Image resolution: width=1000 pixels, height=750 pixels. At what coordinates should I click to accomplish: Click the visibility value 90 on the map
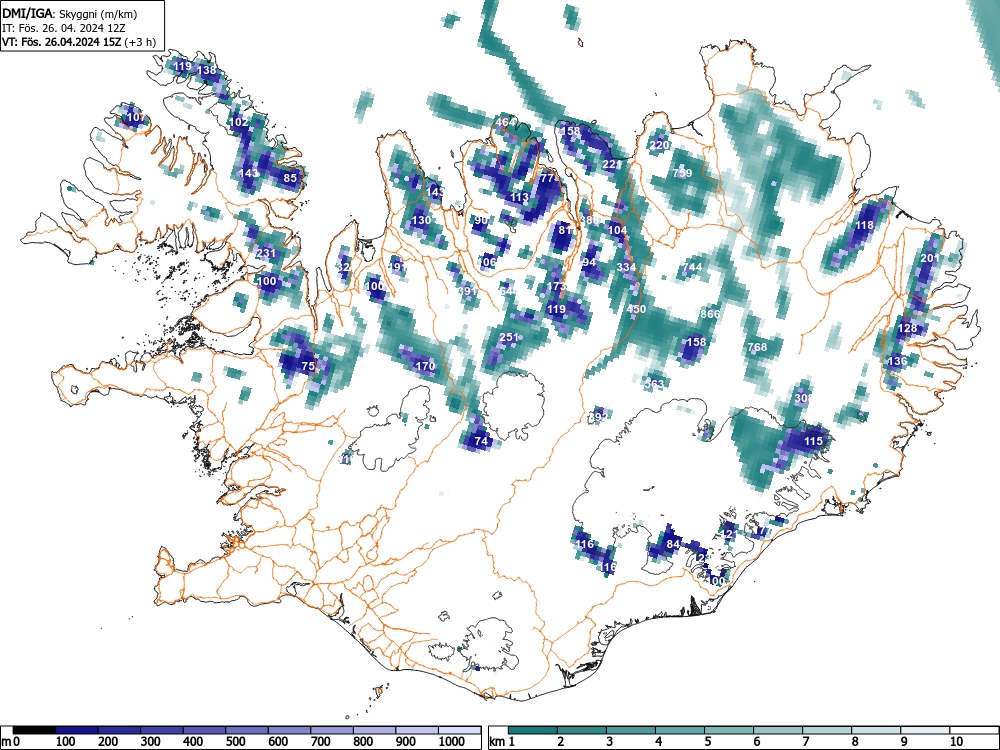pyautogui.click(x=481, y=220)
